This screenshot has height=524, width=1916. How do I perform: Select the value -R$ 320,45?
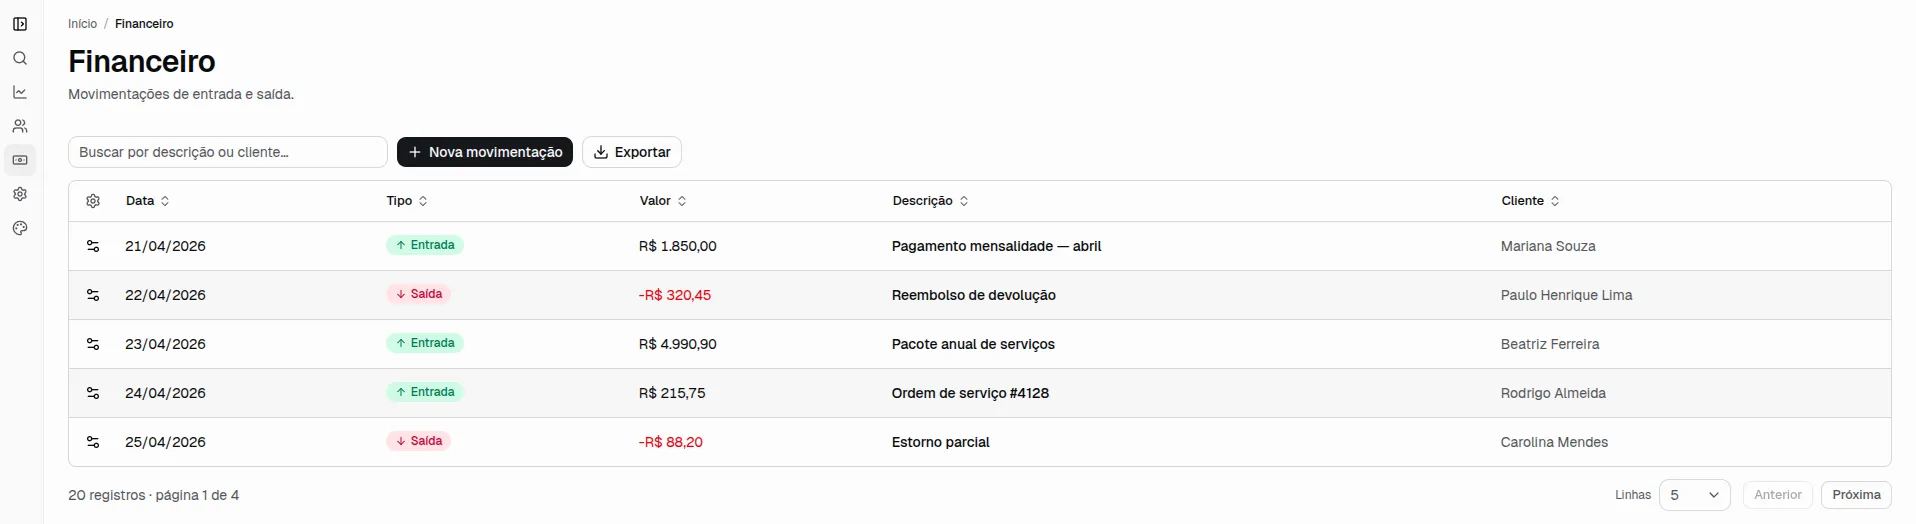pos(675,295)
